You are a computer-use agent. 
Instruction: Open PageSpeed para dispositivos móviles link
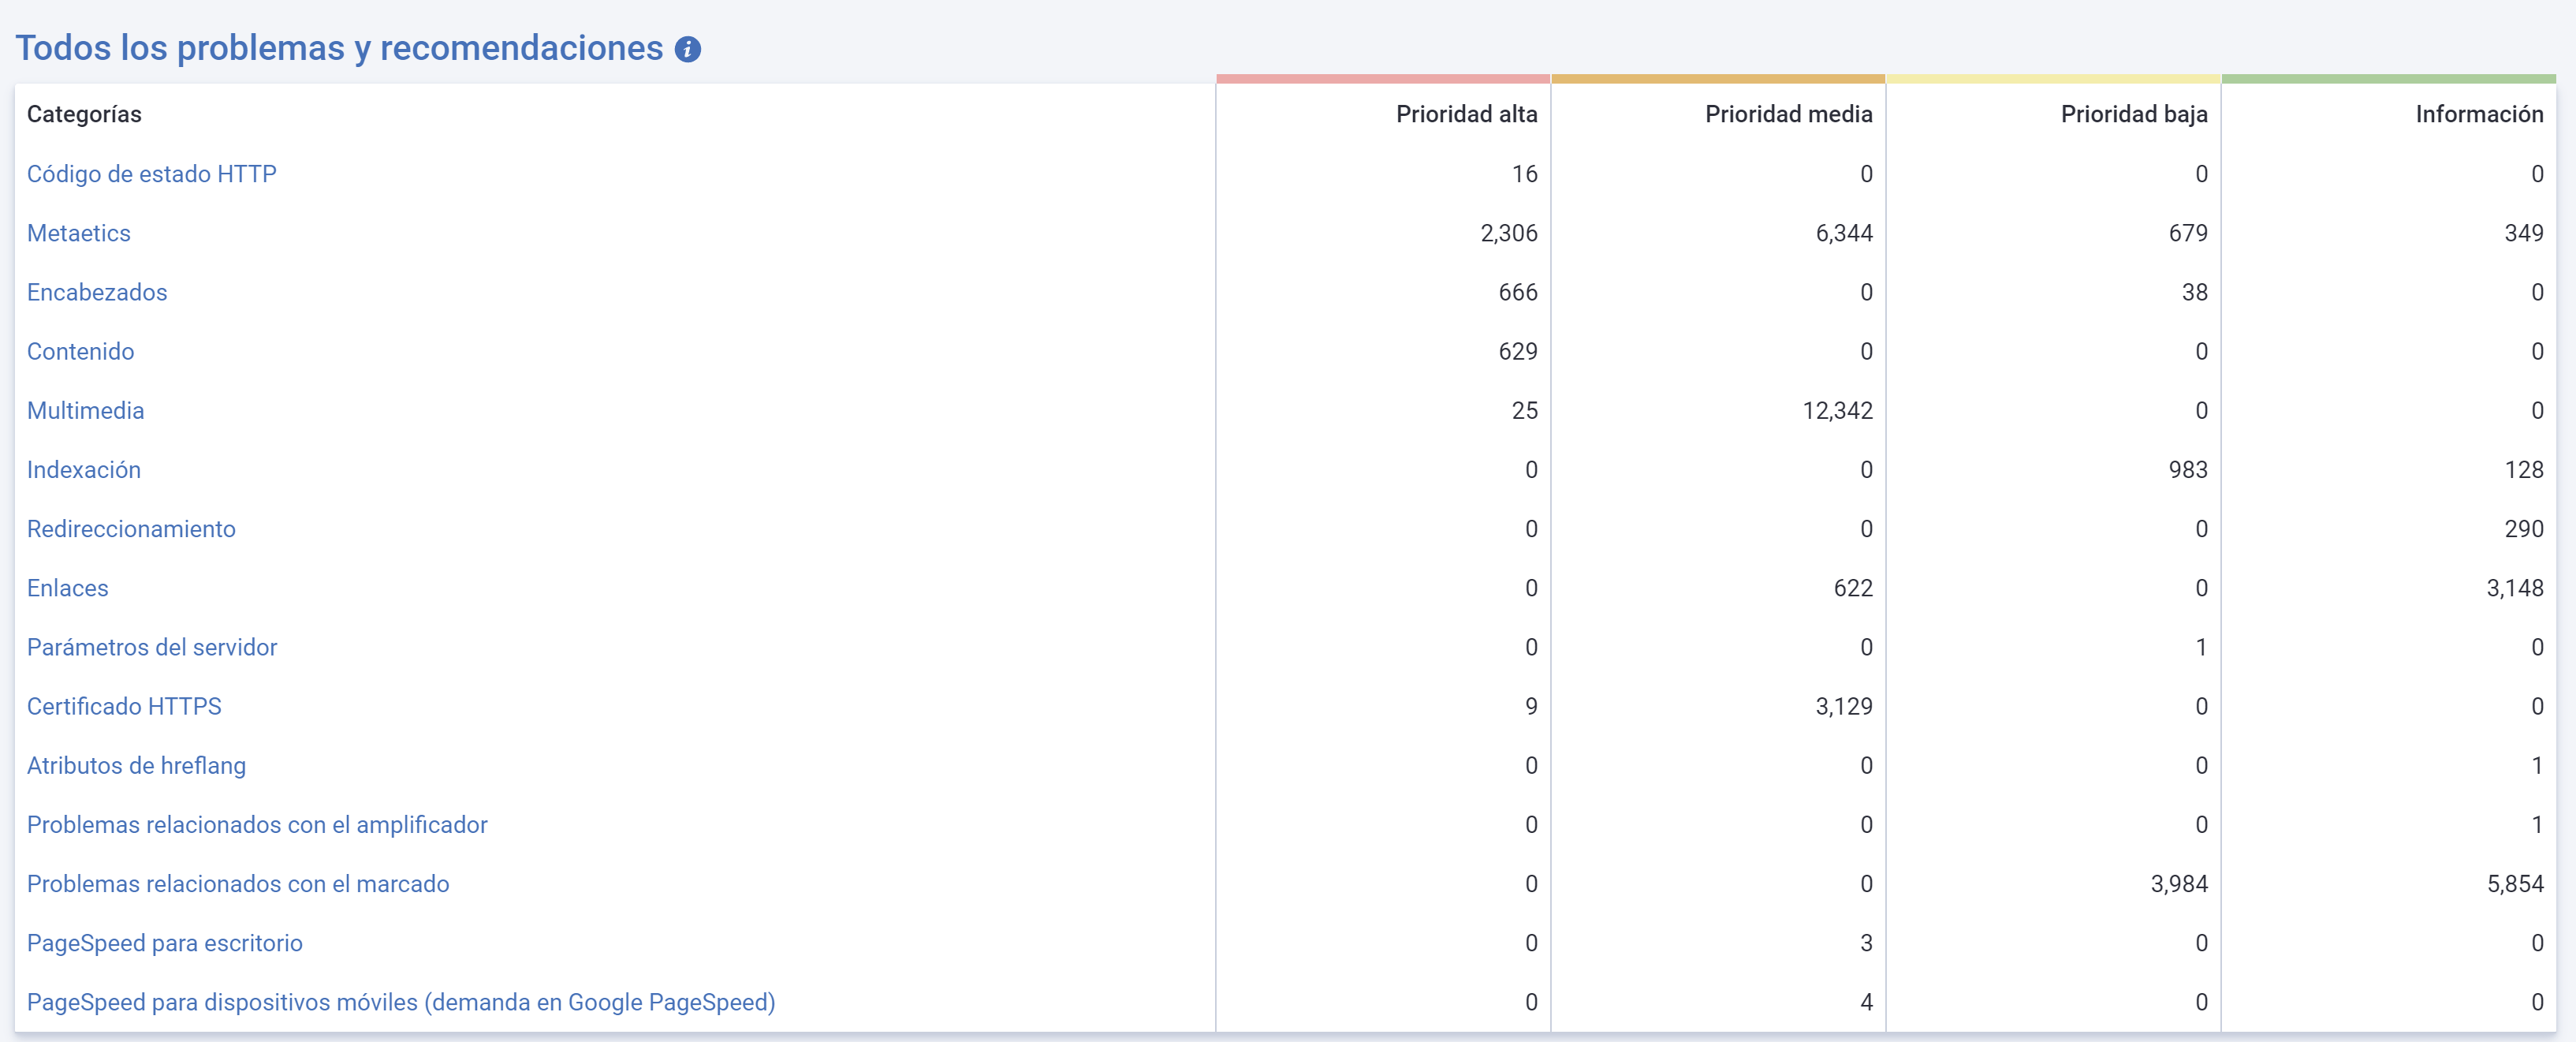coord(400,1001)
